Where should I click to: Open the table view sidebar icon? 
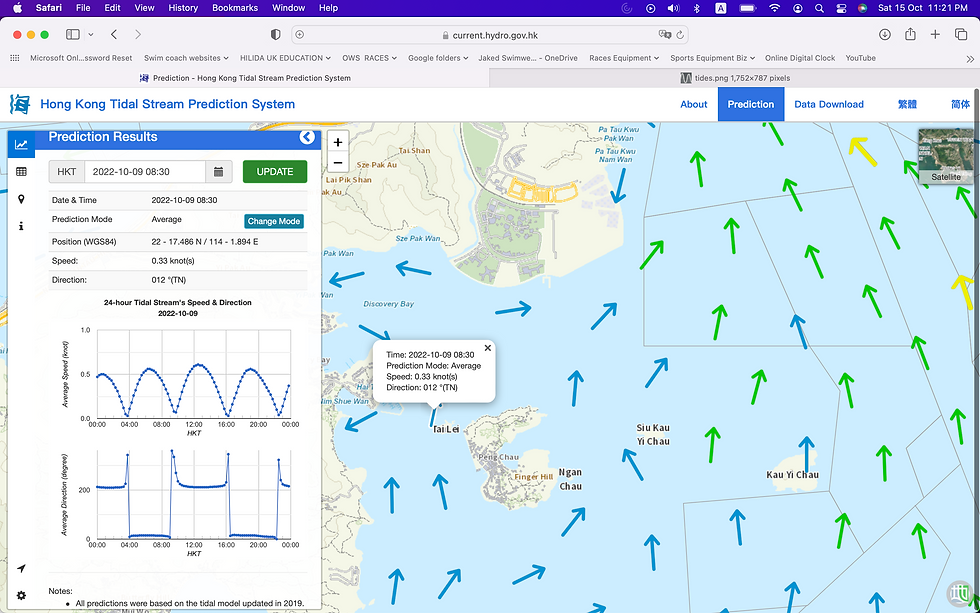(21, 172)
